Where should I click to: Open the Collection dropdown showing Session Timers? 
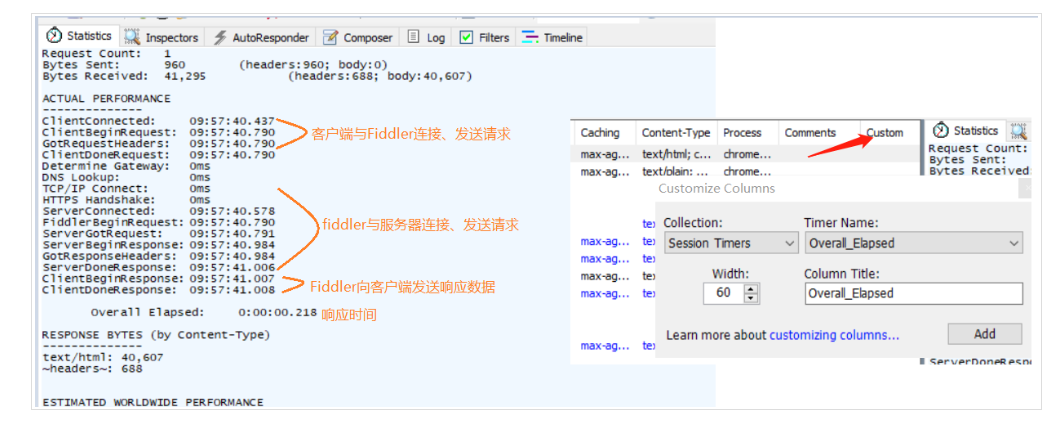[730, 243]
